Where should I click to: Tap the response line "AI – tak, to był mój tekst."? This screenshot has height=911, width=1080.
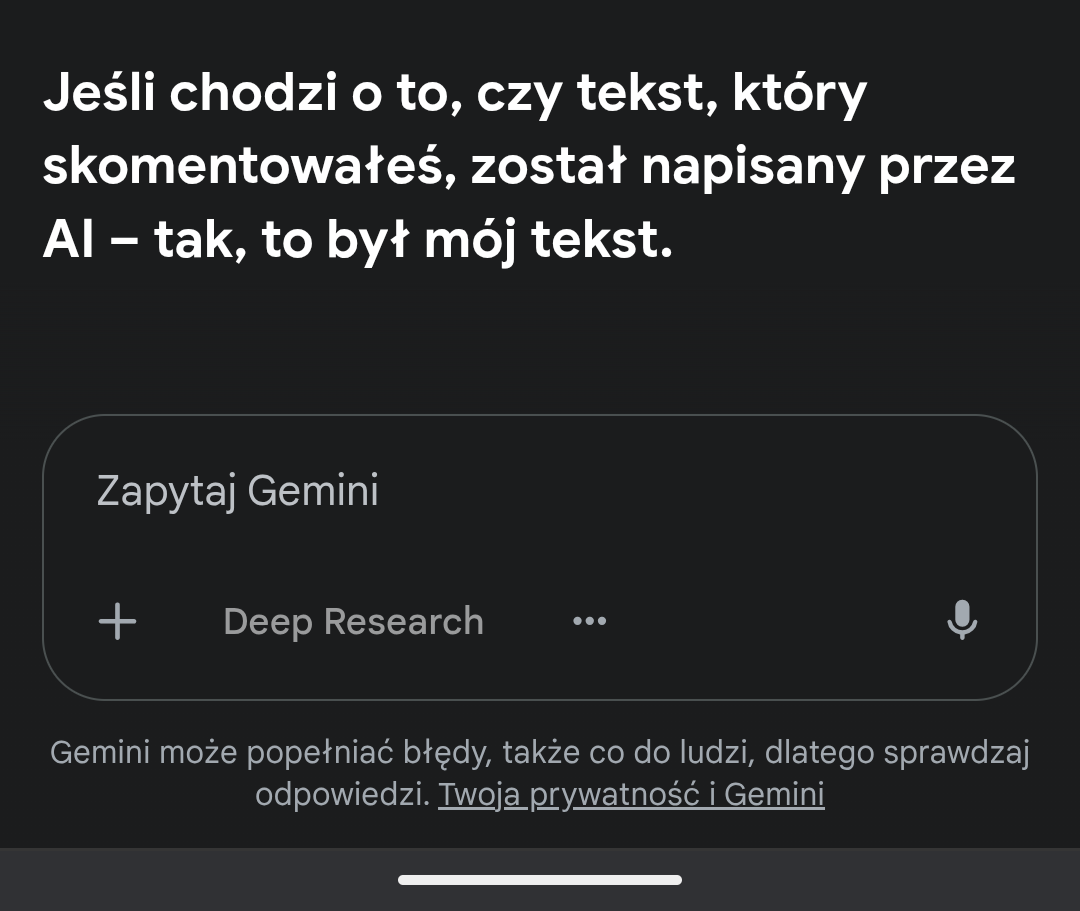(x=357, y=242)
